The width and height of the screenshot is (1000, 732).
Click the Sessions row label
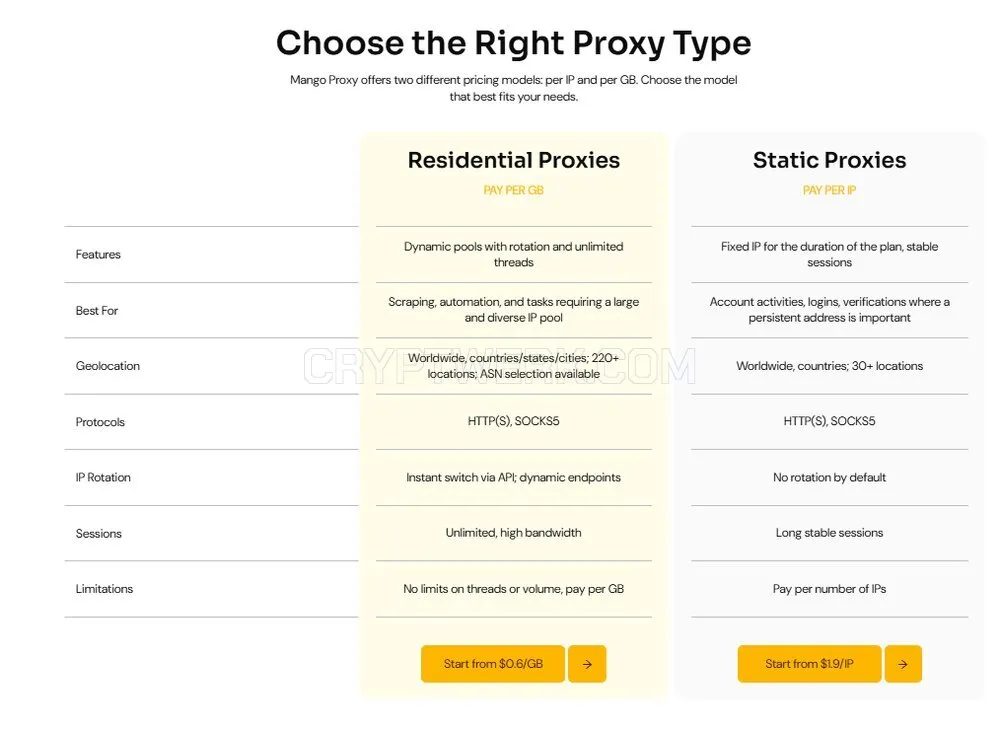click(x=98, y=534)
